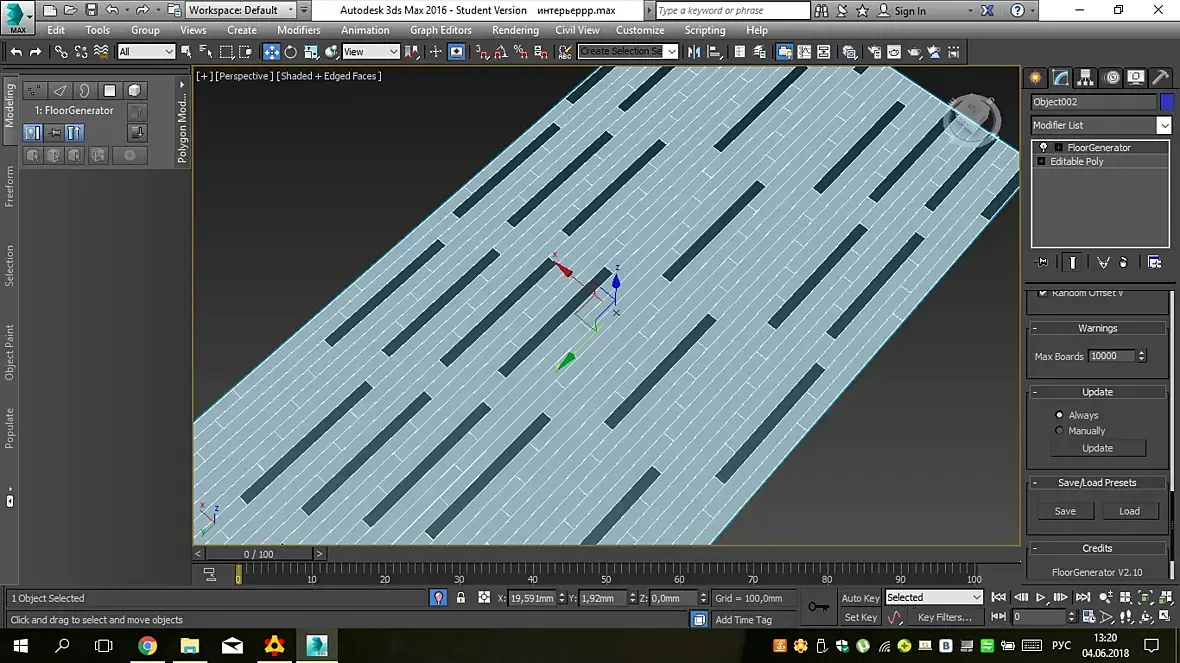1180x663 pixels.
Task: Open the Create panel star icon
Action: coord(1035,78)
